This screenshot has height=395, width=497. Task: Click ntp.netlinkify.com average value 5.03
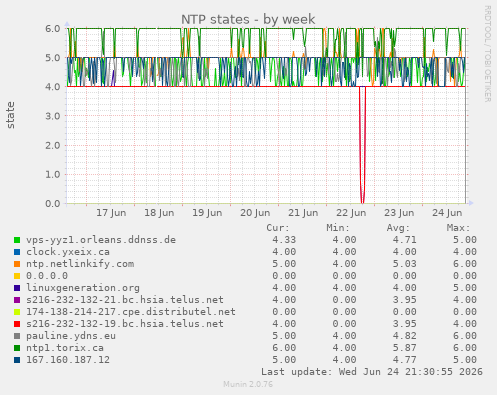click(404, 264)
